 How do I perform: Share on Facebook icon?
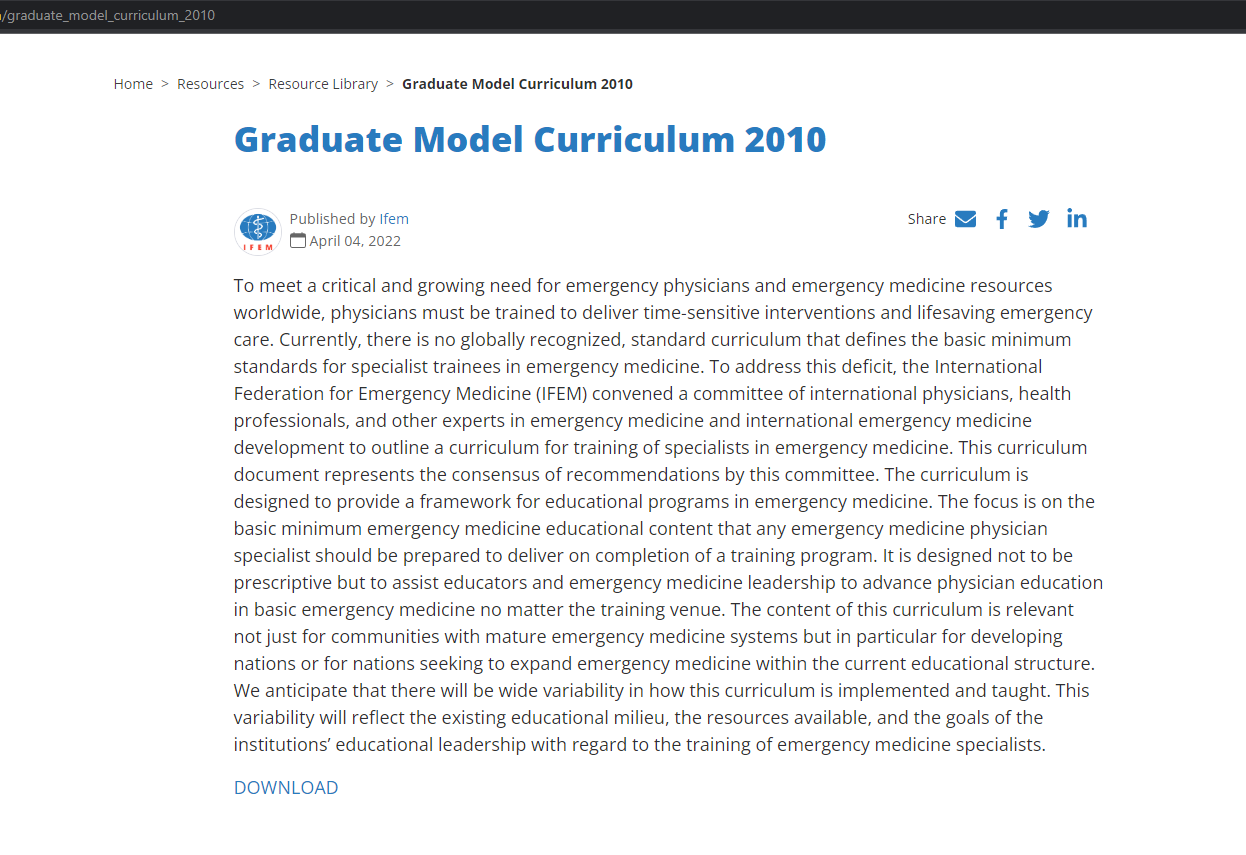[1001, 219]
